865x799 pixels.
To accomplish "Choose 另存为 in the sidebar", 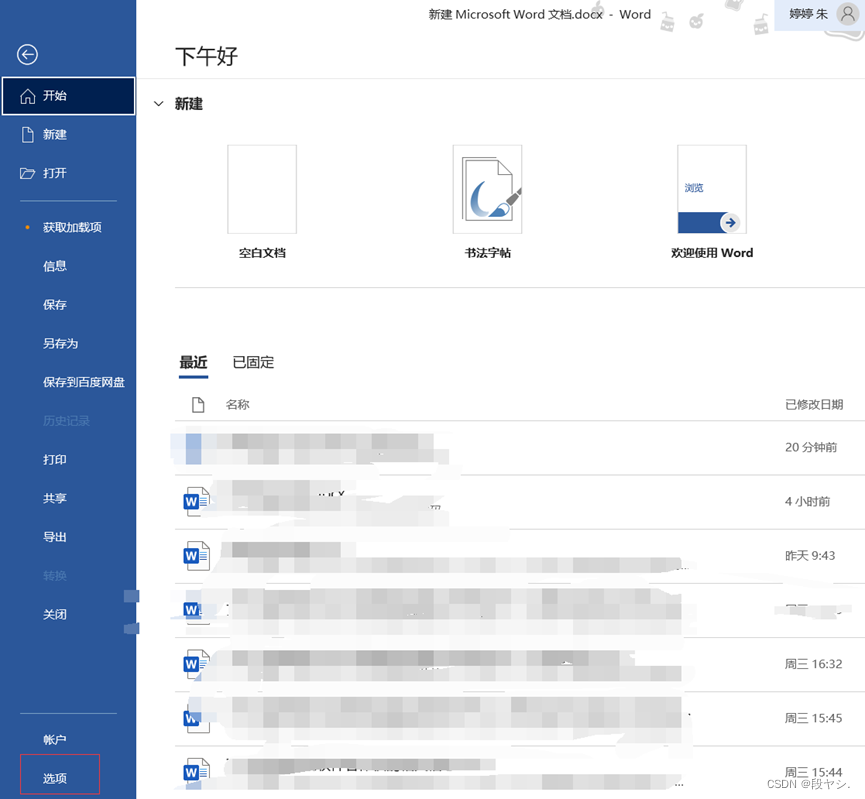I will [61, 343].
